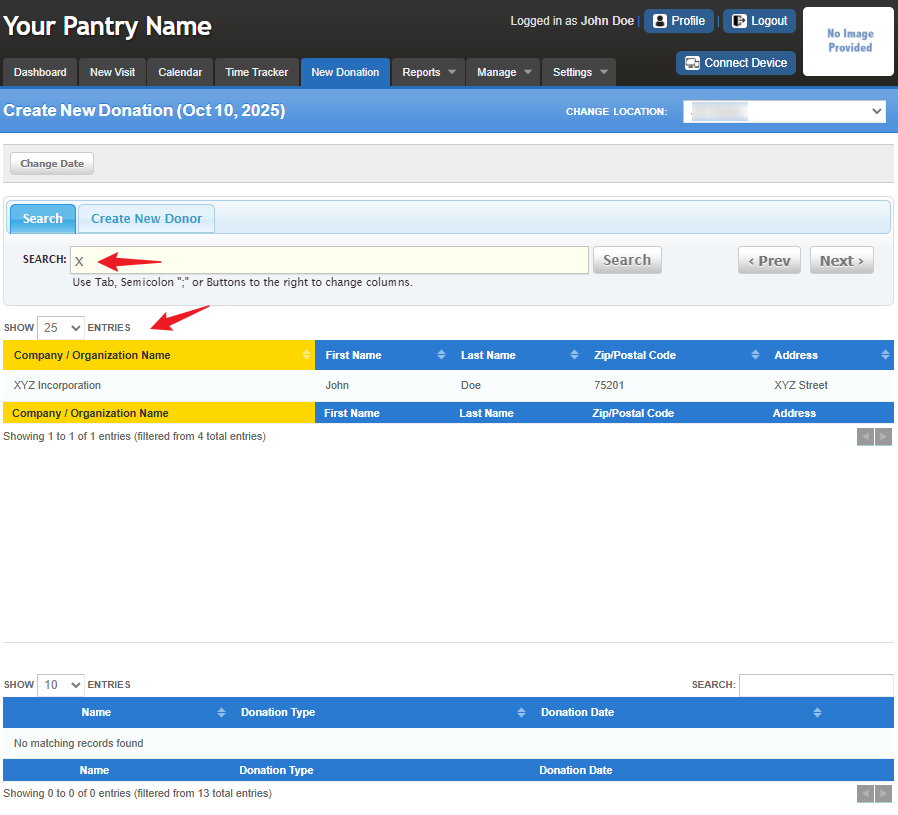898x815 pixels.
Task: Switch to the Create New Donor tab
Action: point(147,219)
